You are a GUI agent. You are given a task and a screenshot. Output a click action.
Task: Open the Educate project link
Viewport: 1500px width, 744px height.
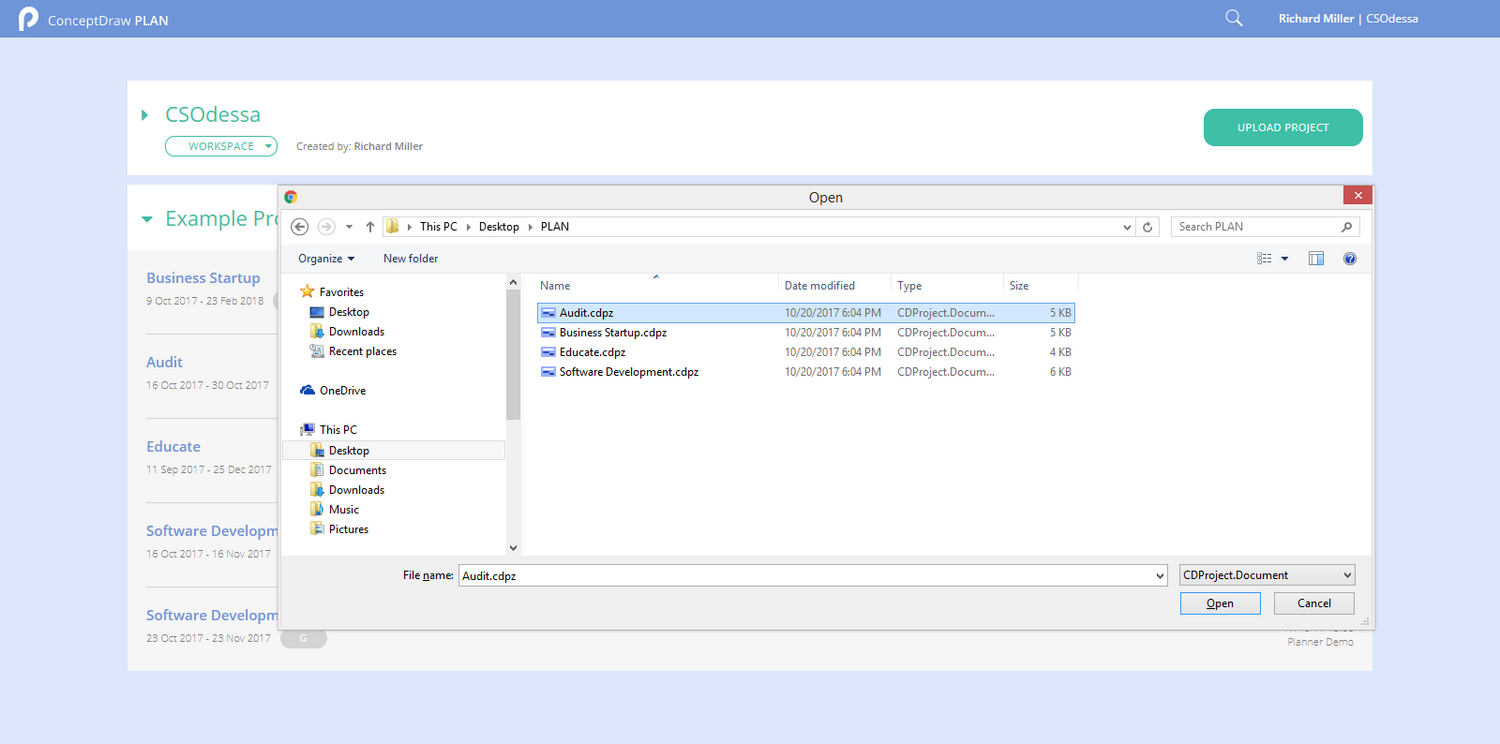point(173,447)
